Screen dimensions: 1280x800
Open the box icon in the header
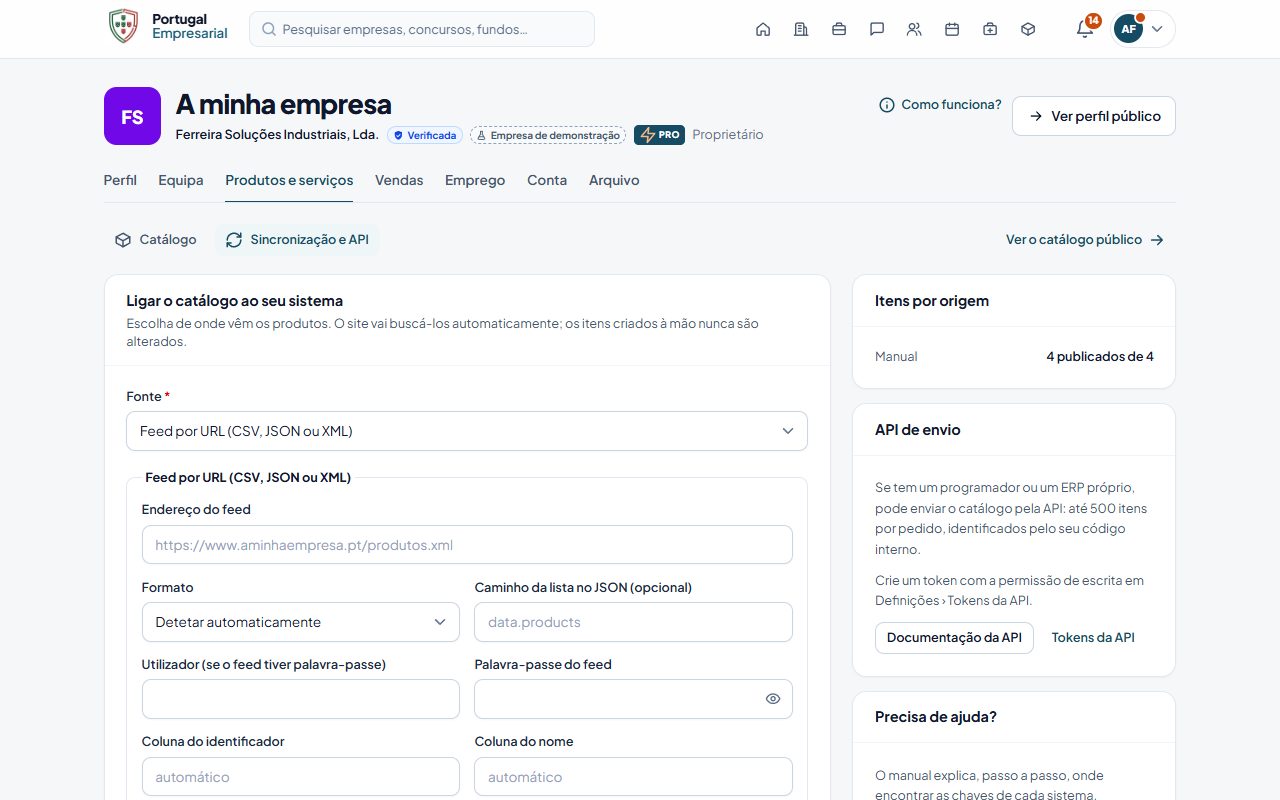1028,29
